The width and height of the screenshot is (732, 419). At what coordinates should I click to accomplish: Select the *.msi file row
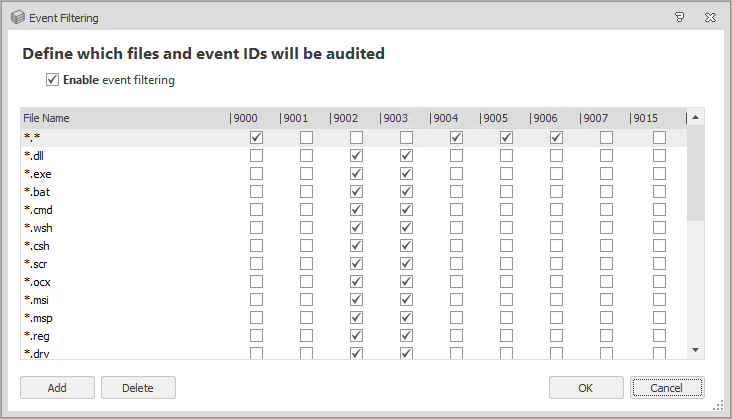click(36, 300)
